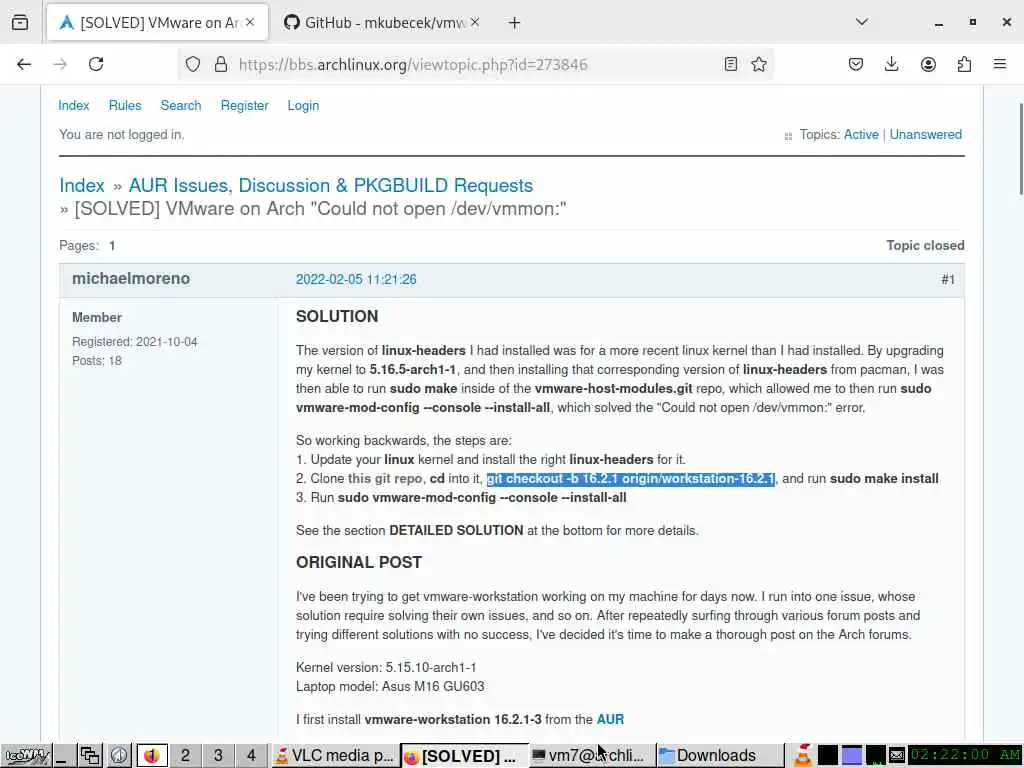The image size is (1024, 768).
Task: Switch to workspace 3
Action: click(218, 756)
